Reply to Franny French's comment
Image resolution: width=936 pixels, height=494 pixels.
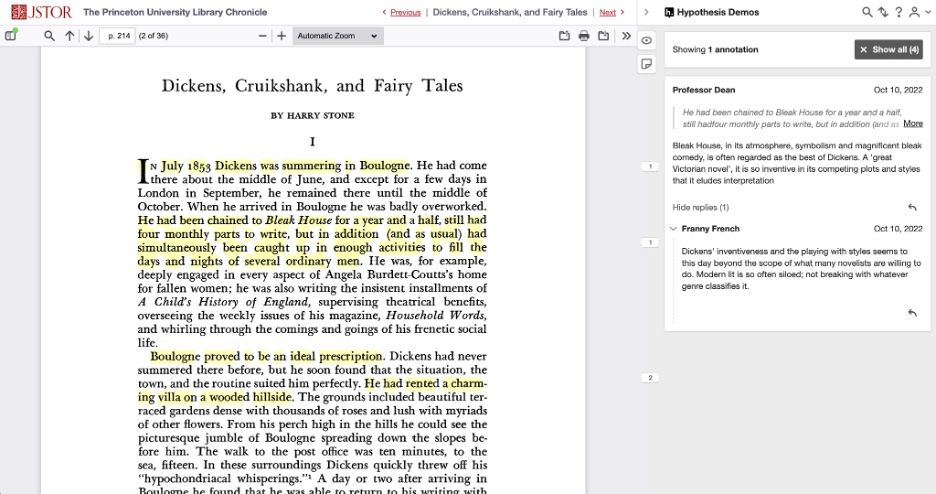[912, 313]
